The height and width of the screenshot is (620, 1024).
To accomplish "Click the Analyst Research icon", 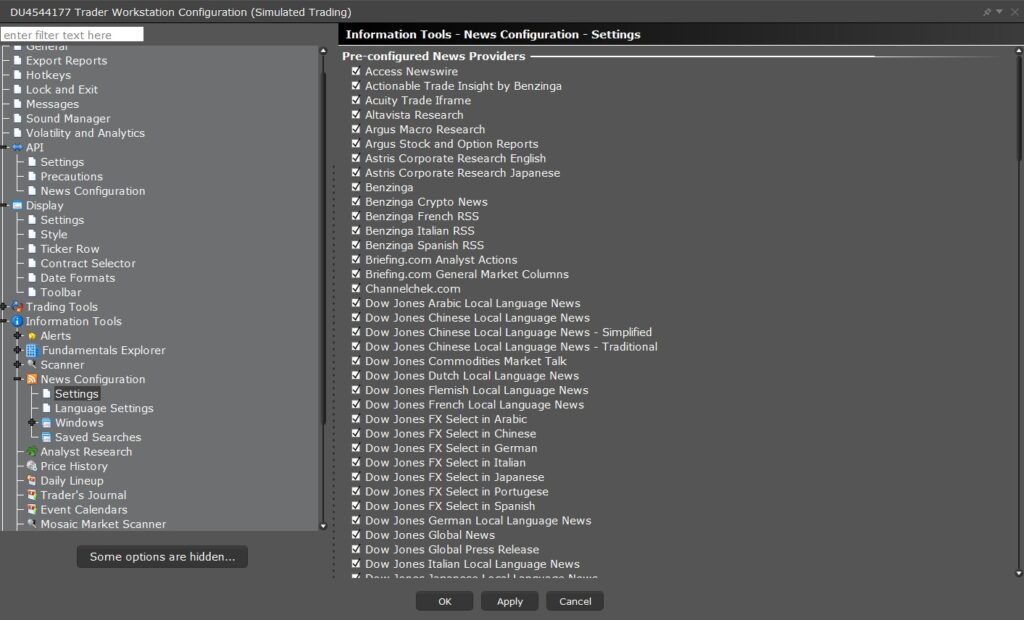I will pyautogui.click(x=31, y=451).
